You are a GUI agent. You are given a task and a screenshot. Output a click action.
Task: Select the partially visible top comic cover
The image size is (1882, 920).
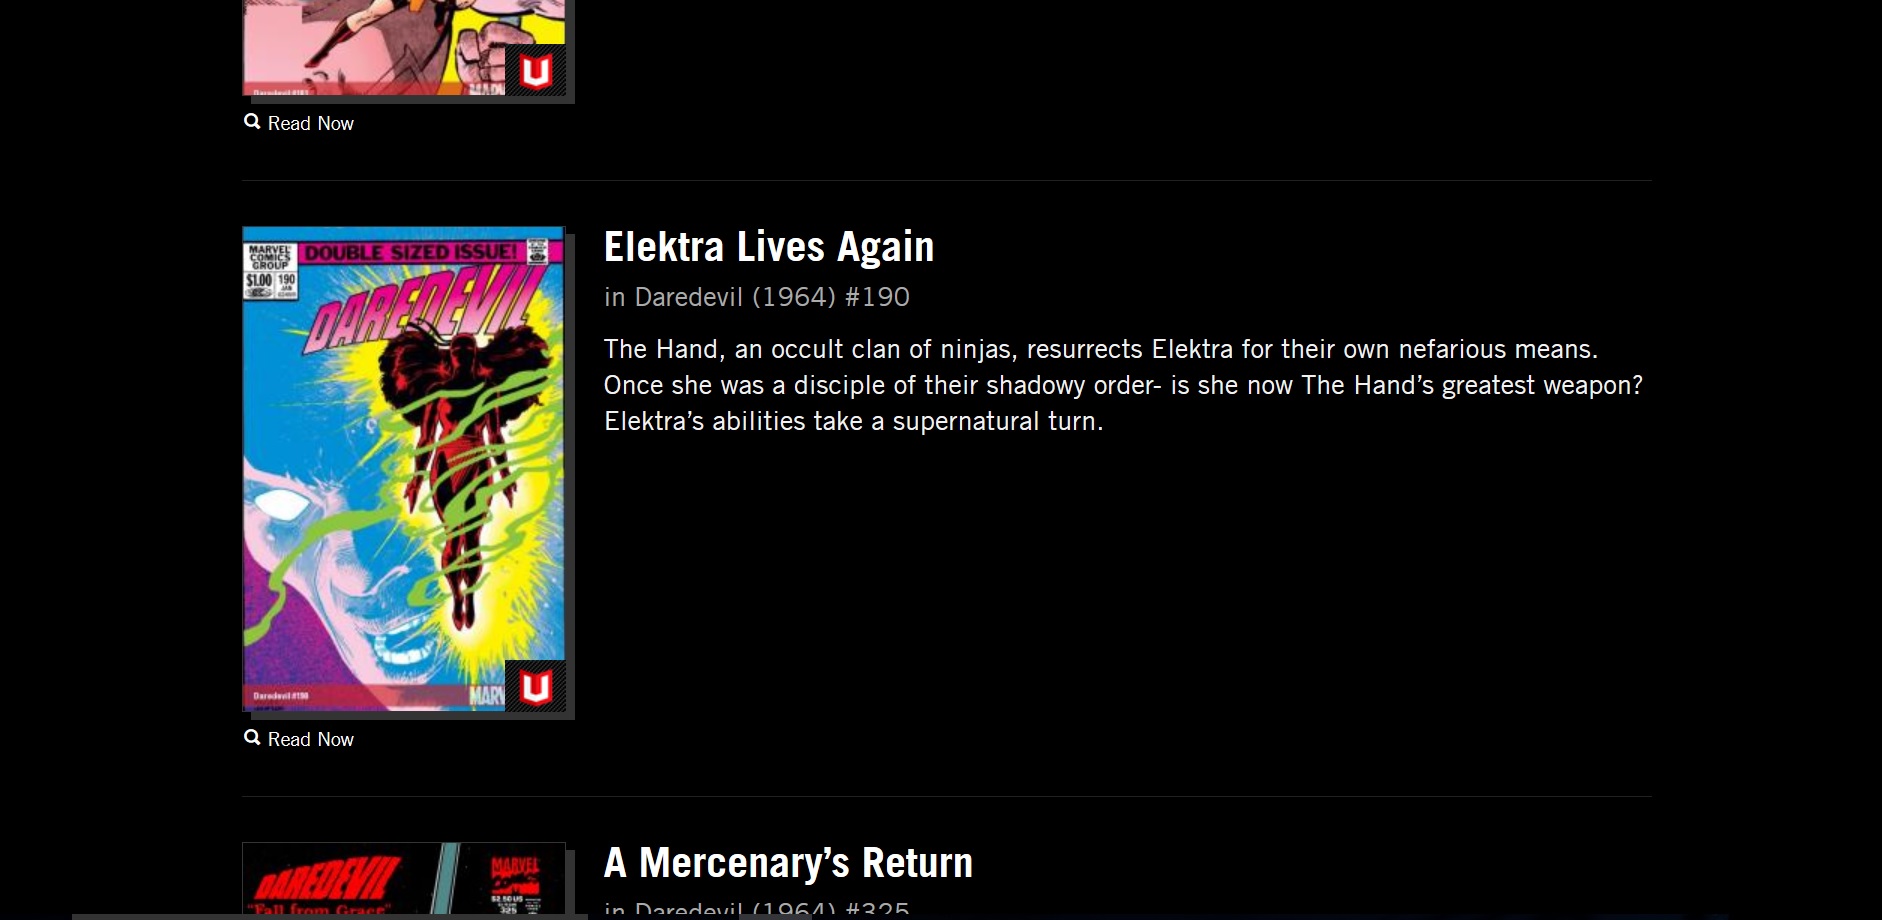tap(404, 48)
